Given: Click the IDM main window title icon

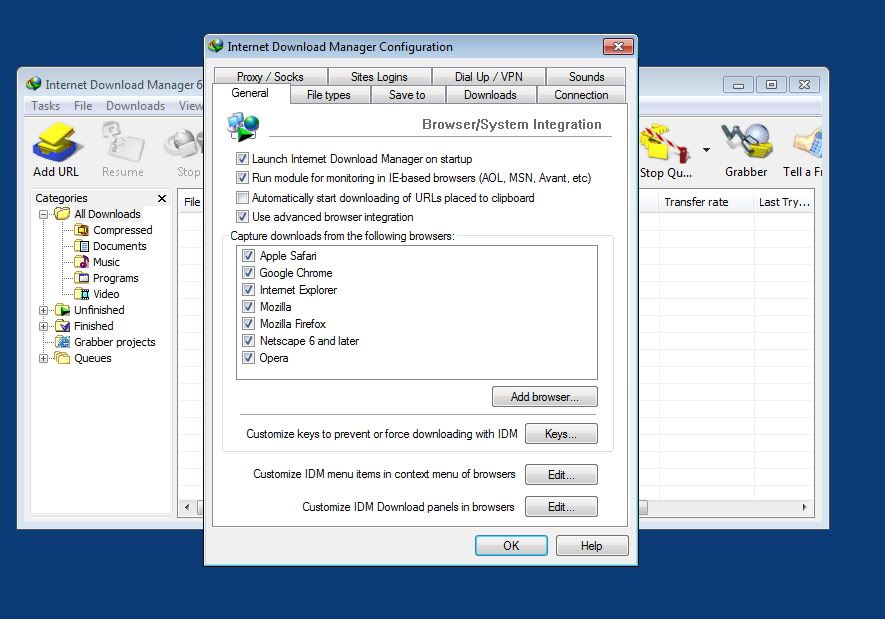Looking at the screenshot, I should pyautogui.click(x=34, y=84).
